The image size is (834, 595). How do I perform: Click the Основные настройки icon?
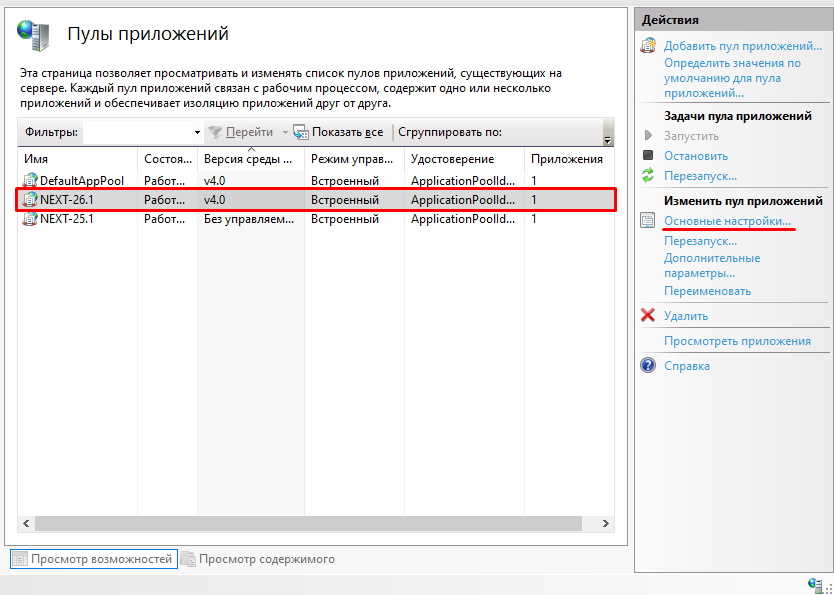coord(646,221)
